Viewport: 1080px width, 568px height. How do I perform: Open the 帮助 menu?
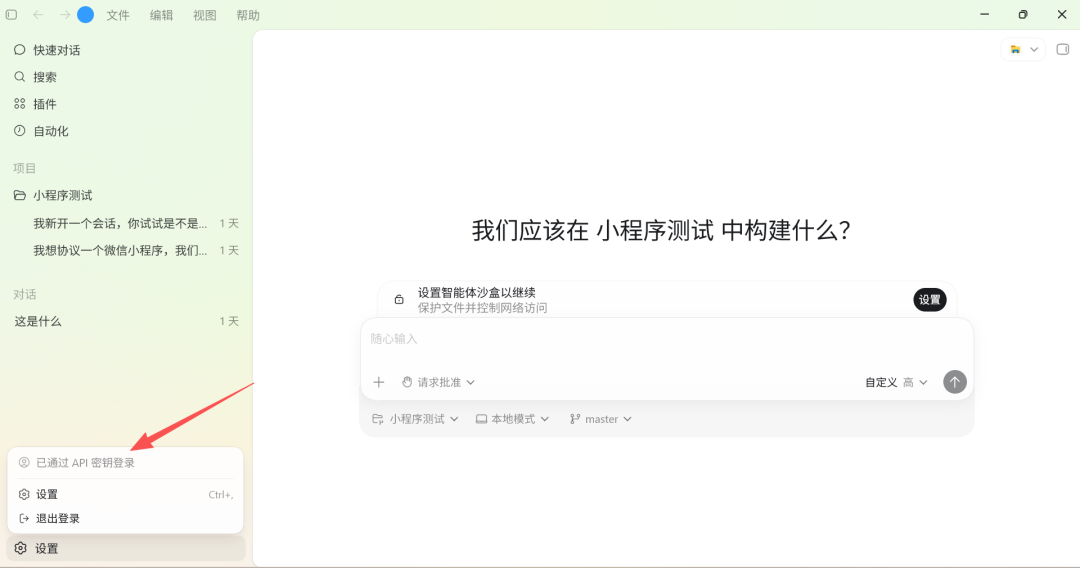248,15
